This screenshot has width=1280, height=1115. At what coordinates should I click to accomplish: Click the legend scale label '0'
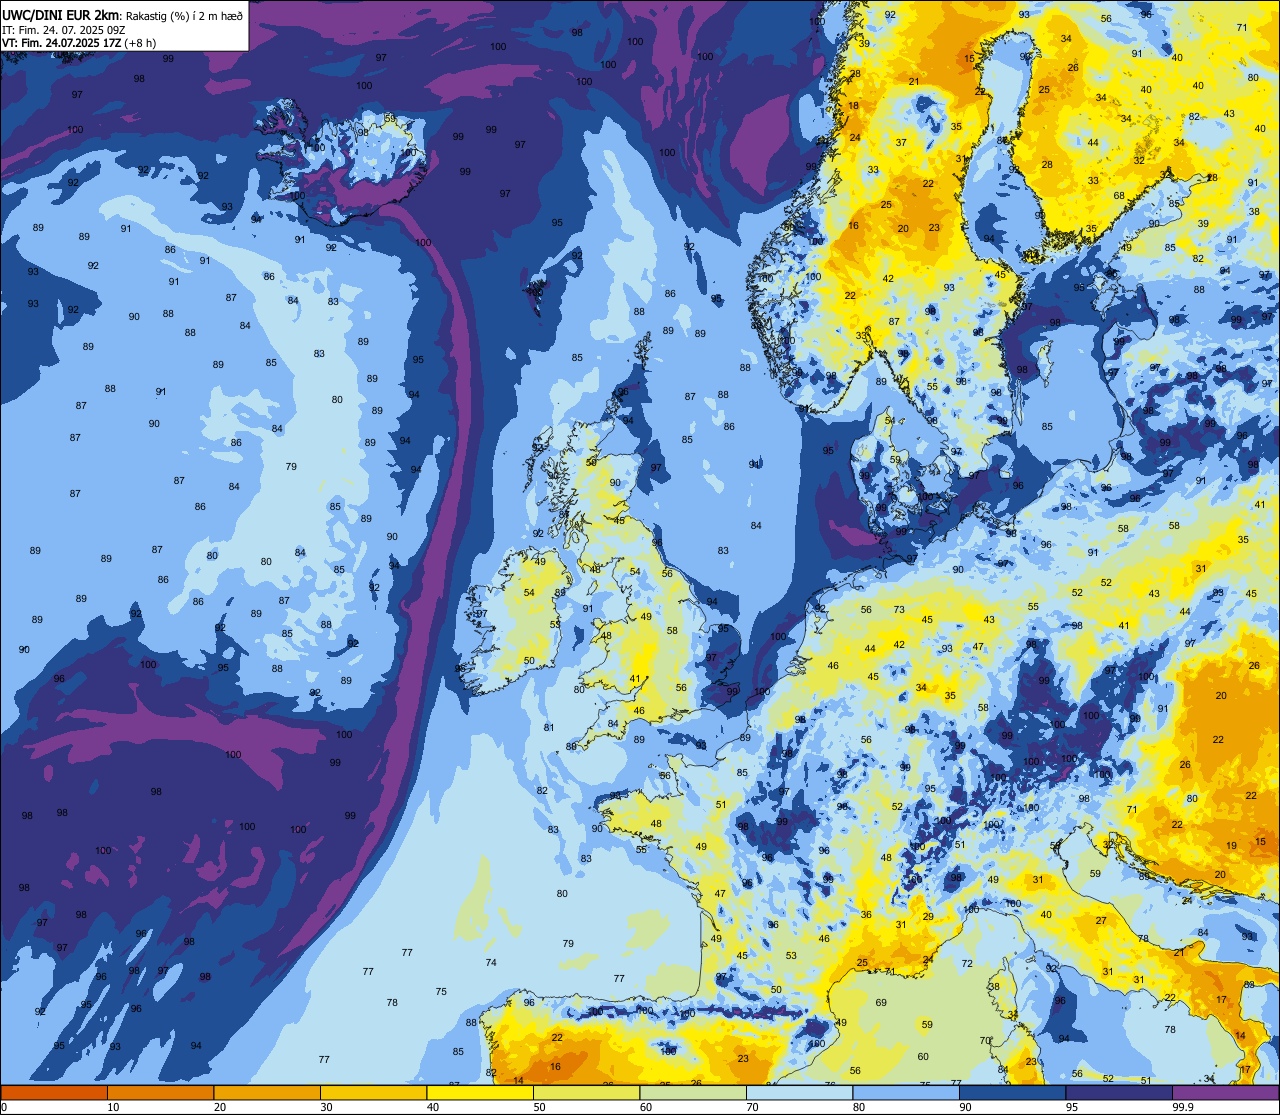coord(4,1107)
